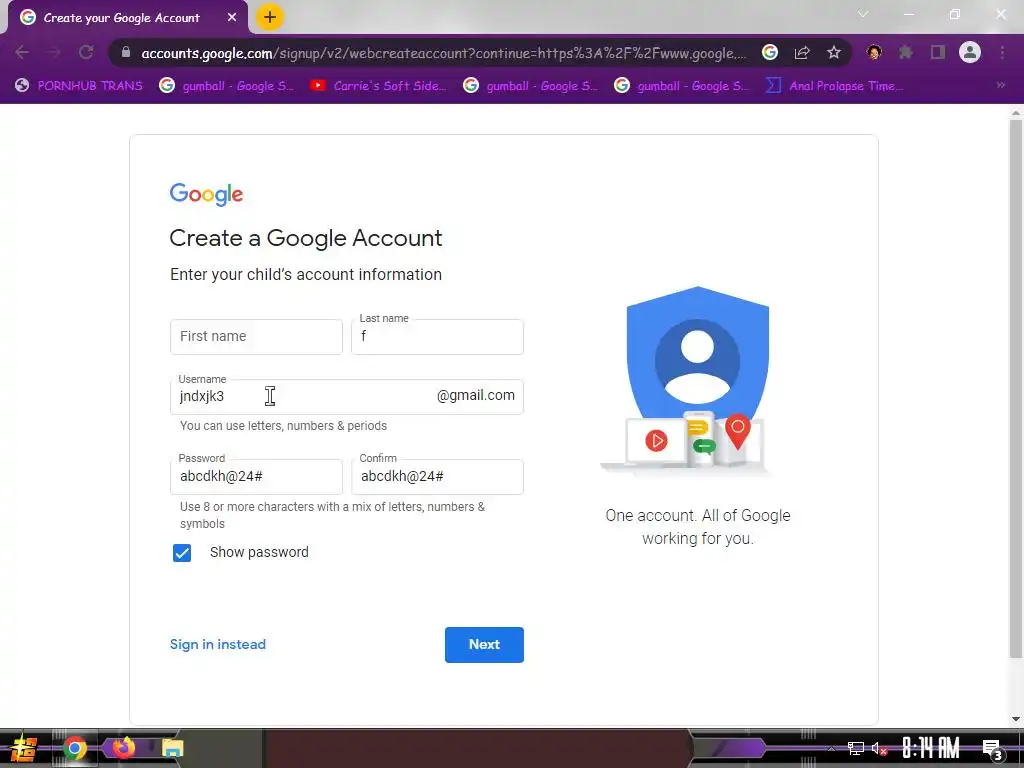The width and height of the screenshot is (1024, 768).
Task: Click the page scrollbar down arrow
Action: click(1016, 719)
